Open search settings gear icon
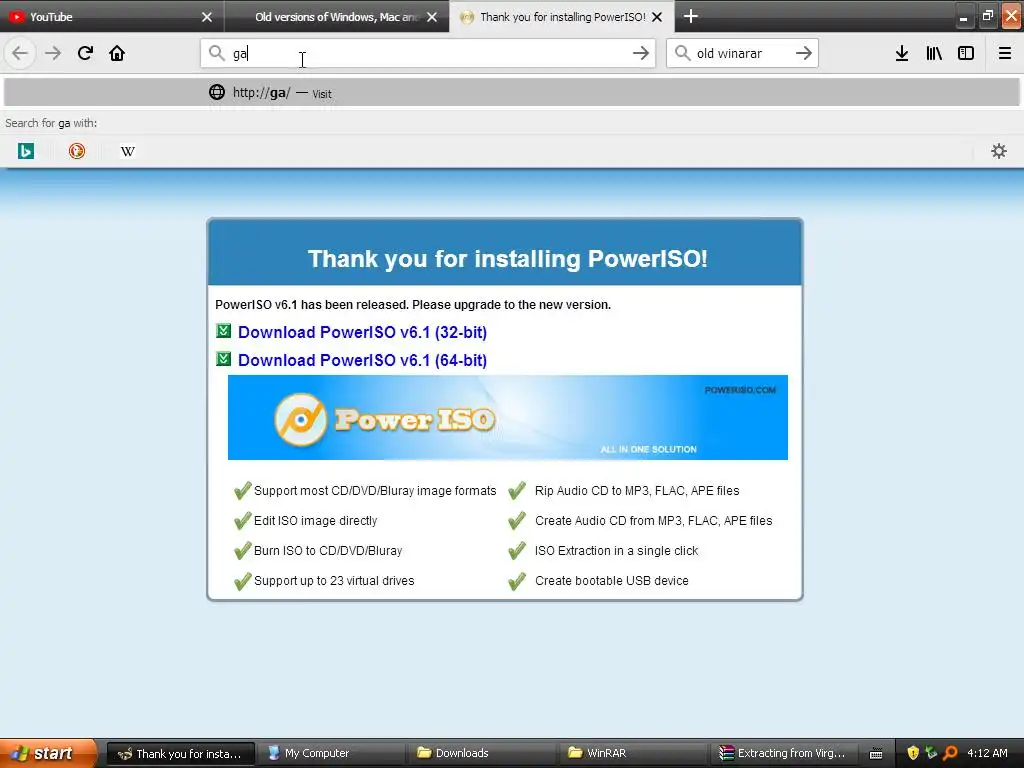1024x768 pixels. [999, 152]
